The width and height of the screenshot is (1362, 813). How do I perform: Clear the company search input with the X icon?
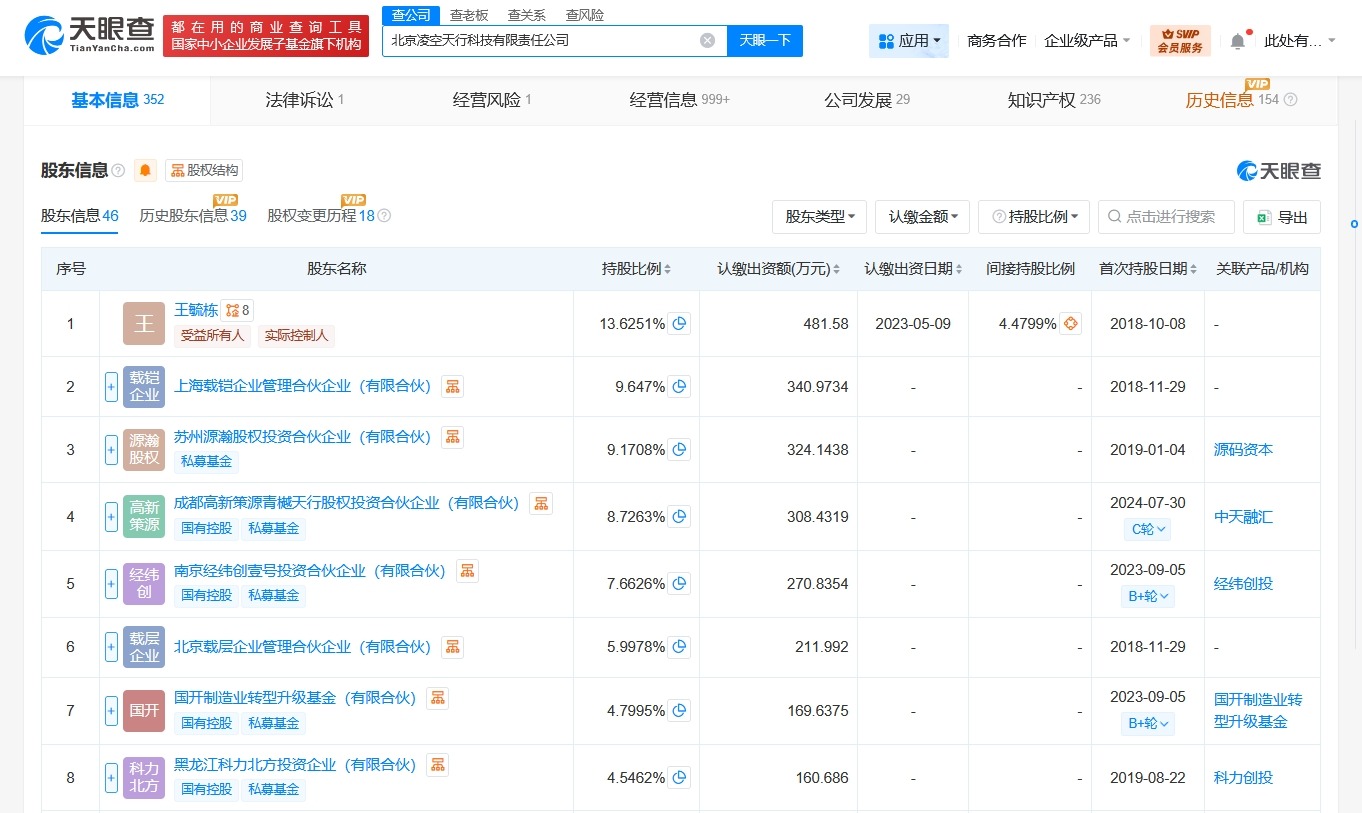(x=707, y=40)
